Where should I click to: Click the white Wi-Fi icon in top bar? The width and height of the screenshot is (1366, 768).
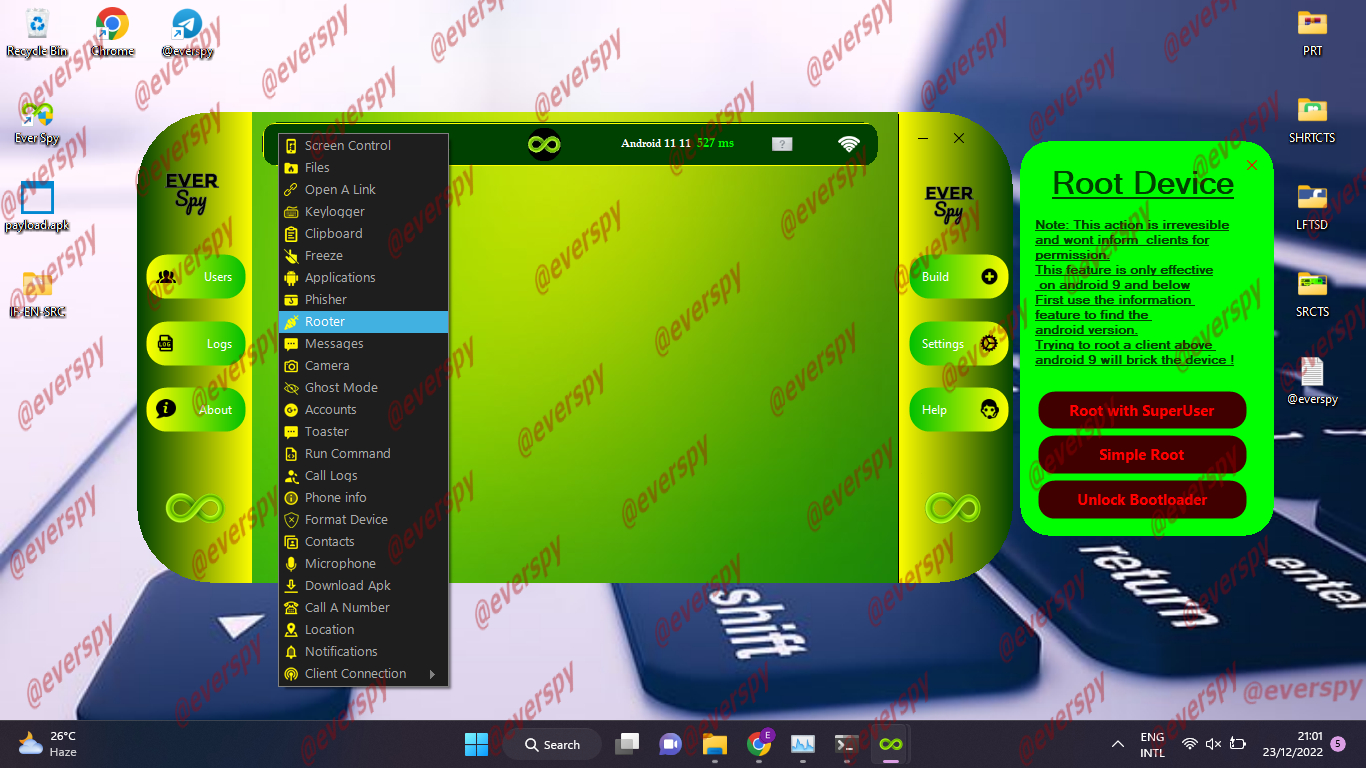point(849,144)
